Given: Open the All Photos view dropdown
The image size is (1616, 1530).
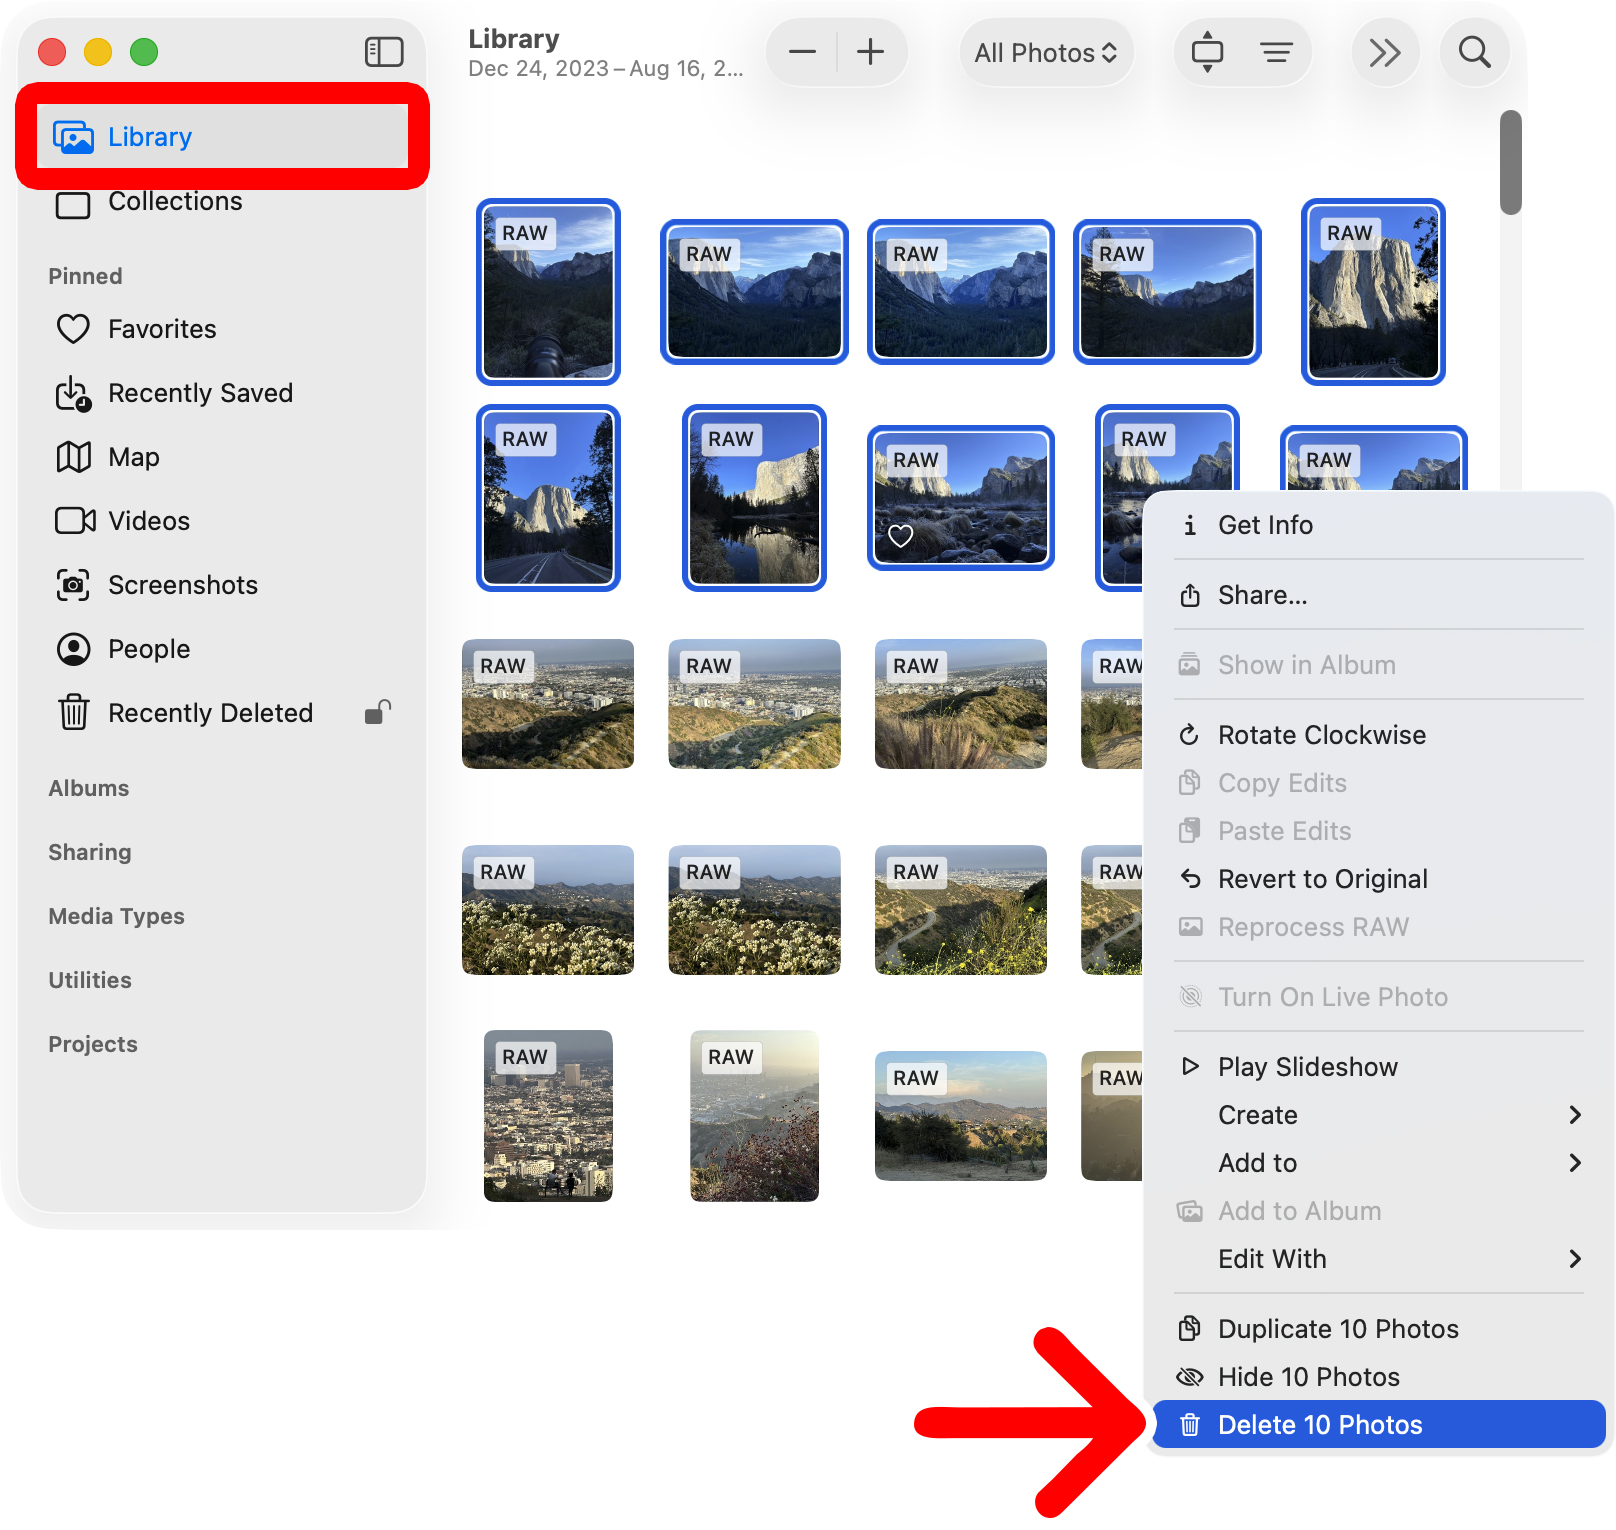Looking at the screenshot, I should tap(1046, 52).
